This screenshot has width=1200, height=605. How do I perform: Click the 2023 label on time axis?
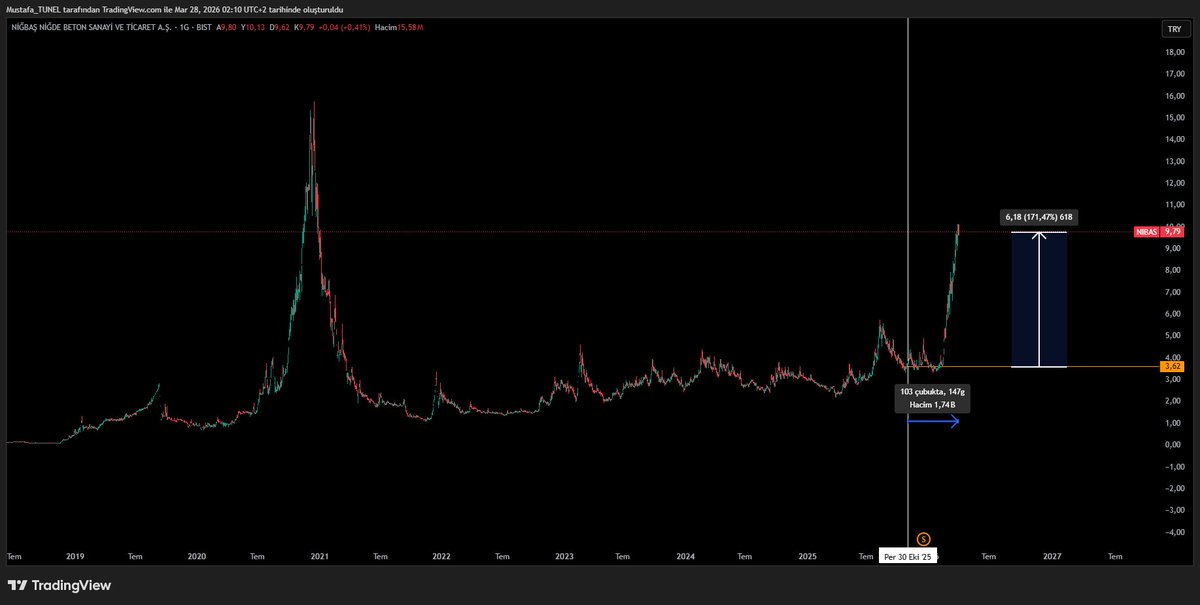pos(564,556)
